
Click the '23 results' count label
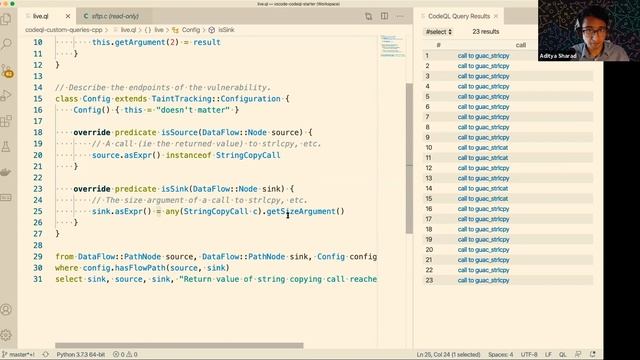[x=486, y=31]
